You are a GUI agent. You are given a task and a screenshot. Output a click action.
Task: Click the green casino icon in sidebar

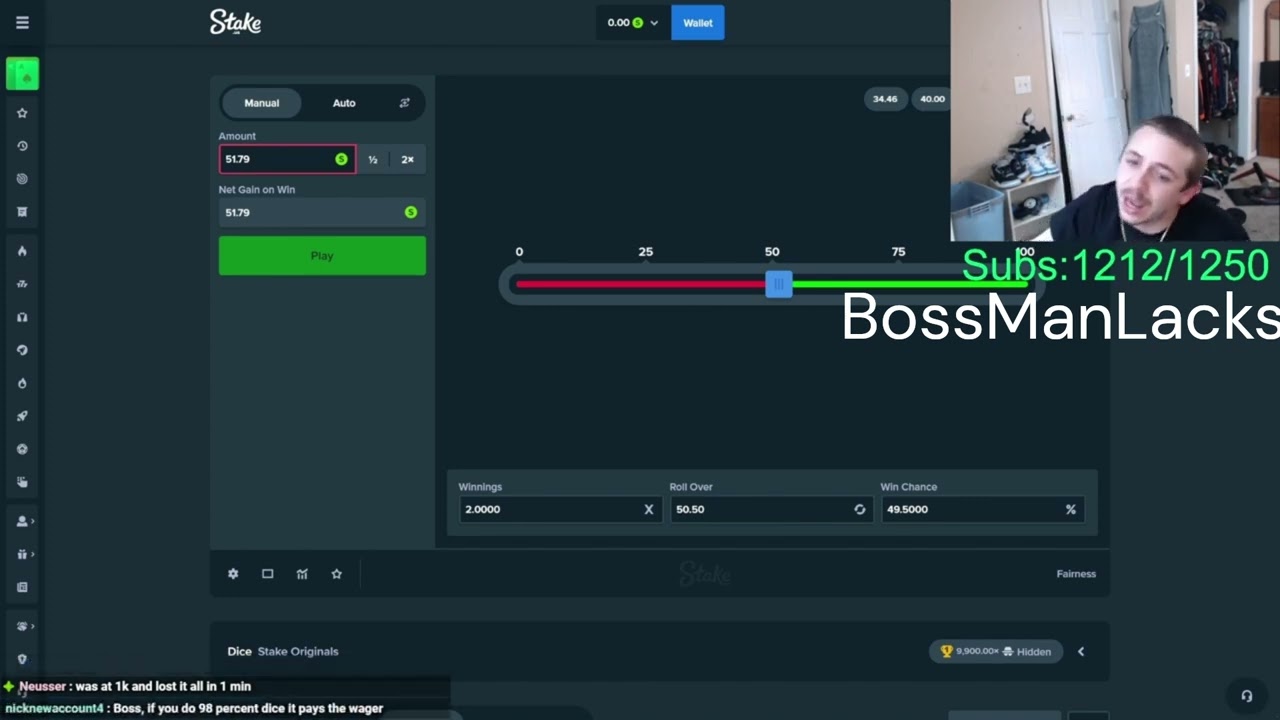pos(22,74)
